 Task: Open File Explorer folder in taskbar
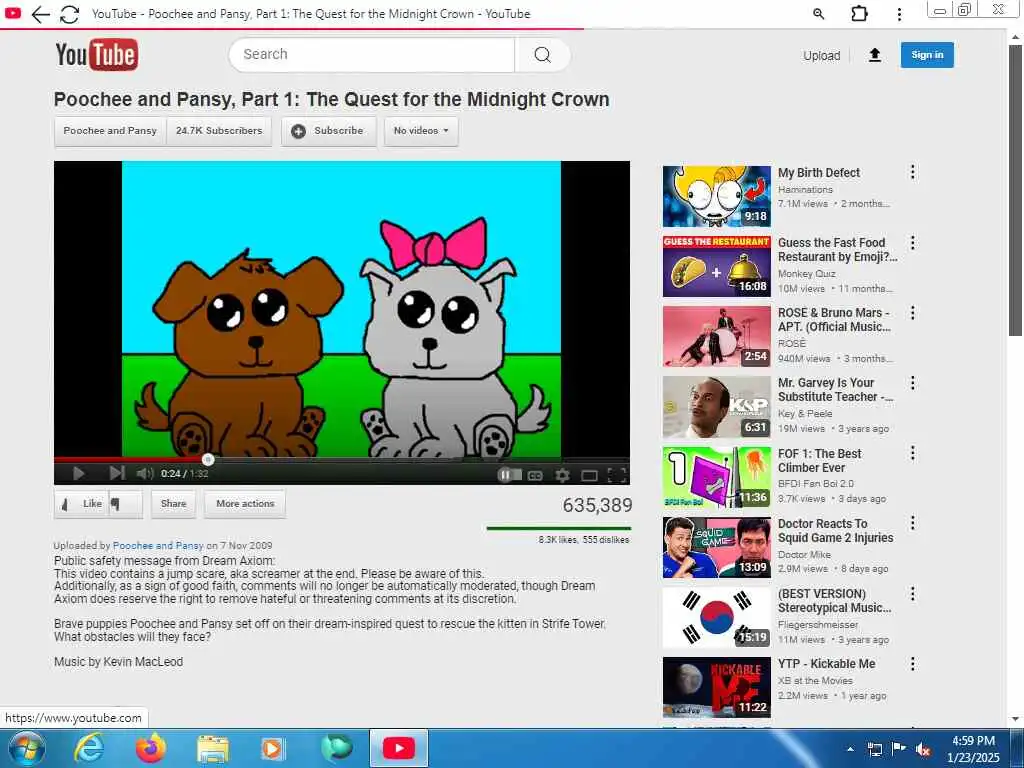tap(213, 750)
